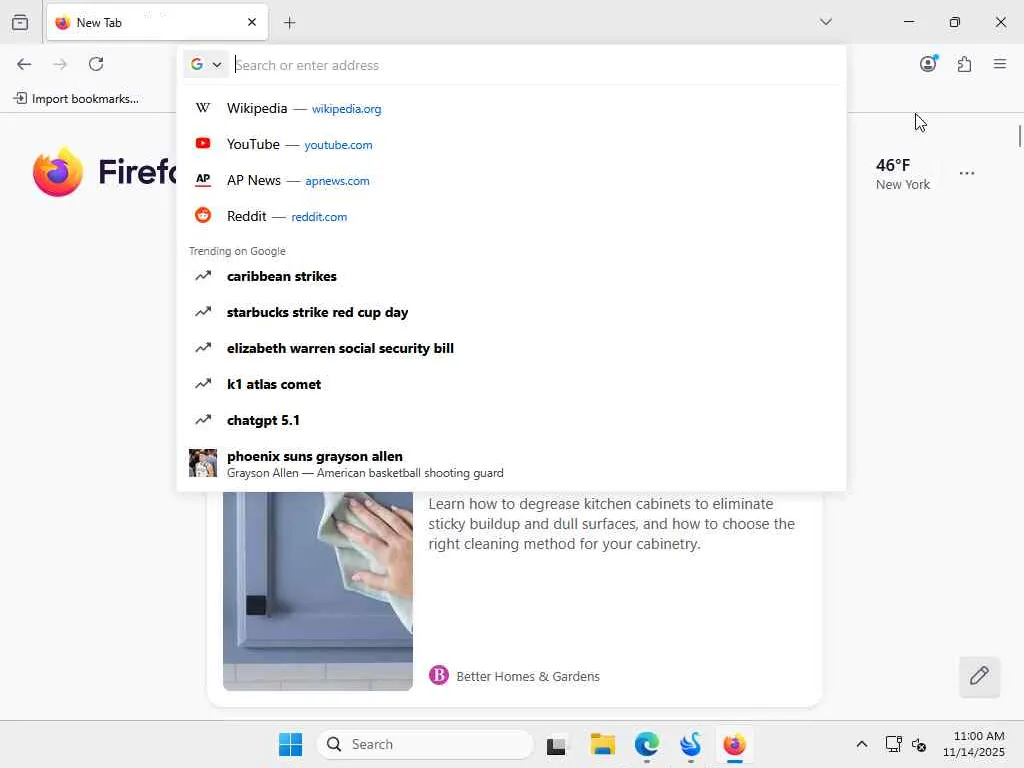
Task: Open the Better Homes & Gardens source link
Action: coord(514,676)
